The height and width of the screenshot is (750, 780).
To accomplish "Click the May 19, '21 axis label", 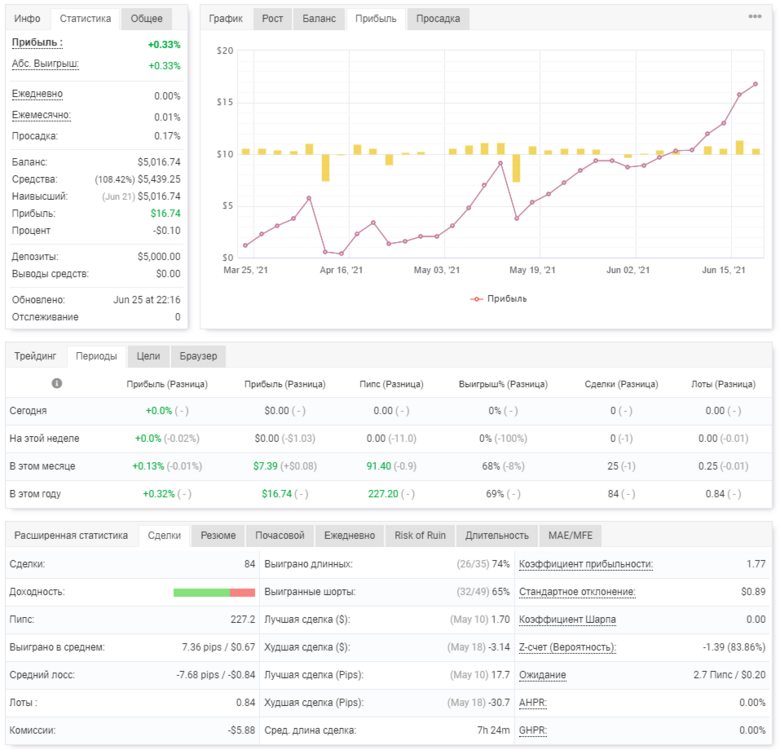I will coord(532,270).
